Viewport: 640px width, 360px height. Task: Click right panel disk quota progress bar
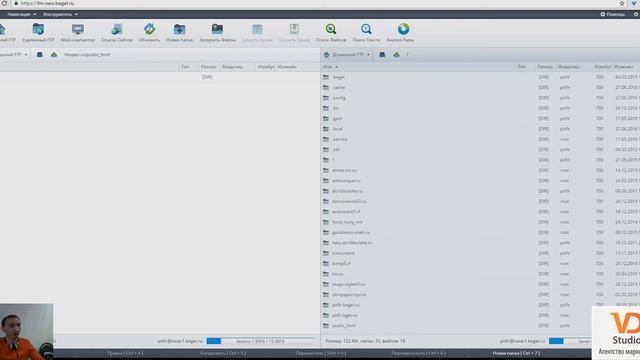coord(570,341)
